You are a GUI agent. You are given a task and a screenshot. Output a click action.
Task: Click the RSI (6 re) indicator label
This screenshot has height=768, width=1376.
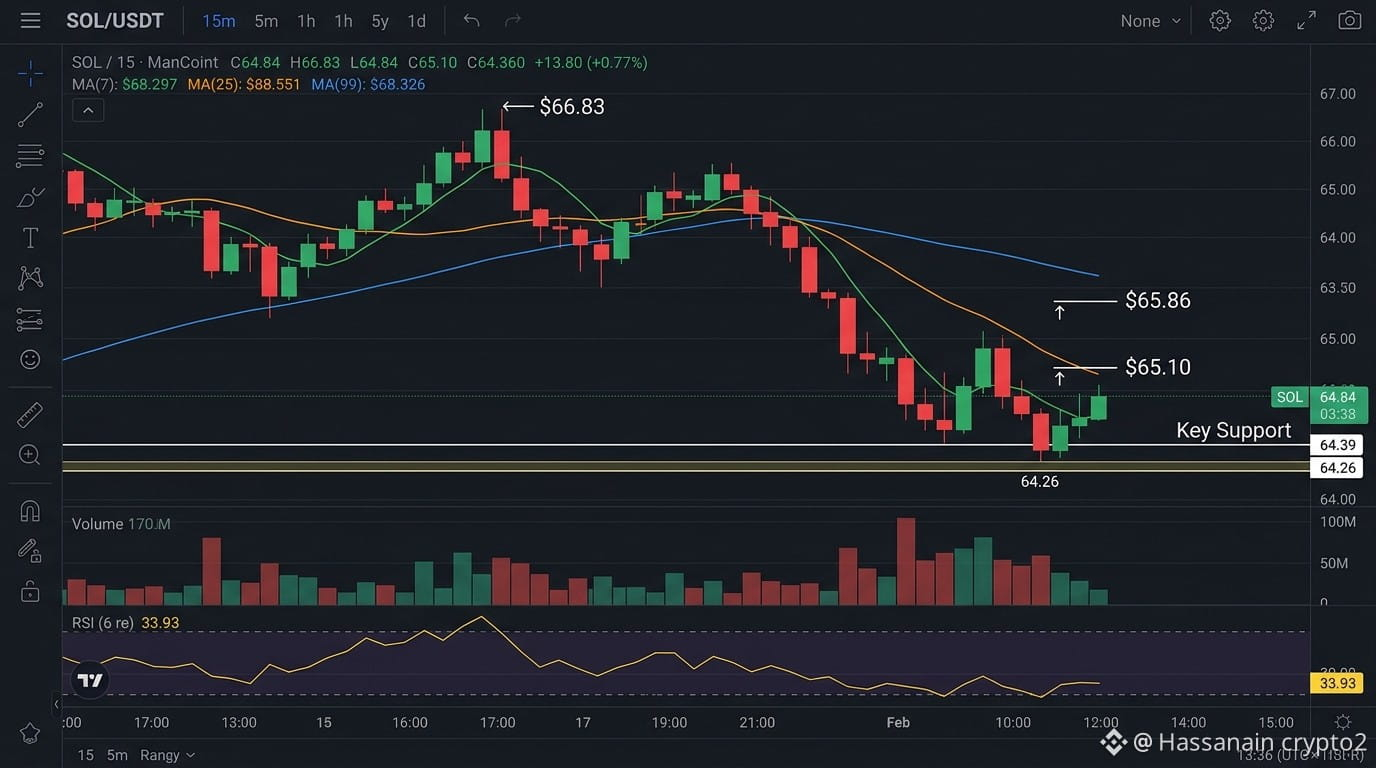[x=126, y=622]
